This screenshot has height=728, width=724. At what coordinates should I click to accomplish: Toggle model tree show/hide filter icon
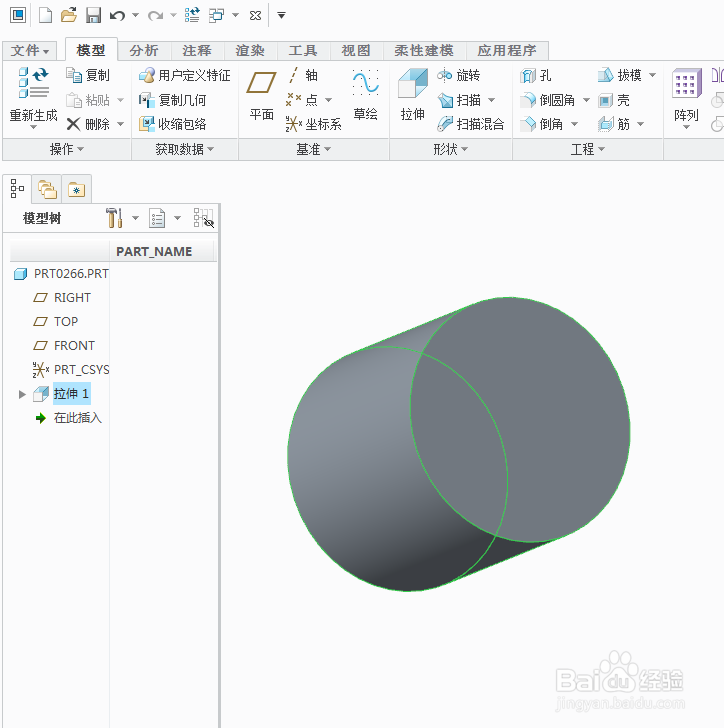tap(203, 218)
